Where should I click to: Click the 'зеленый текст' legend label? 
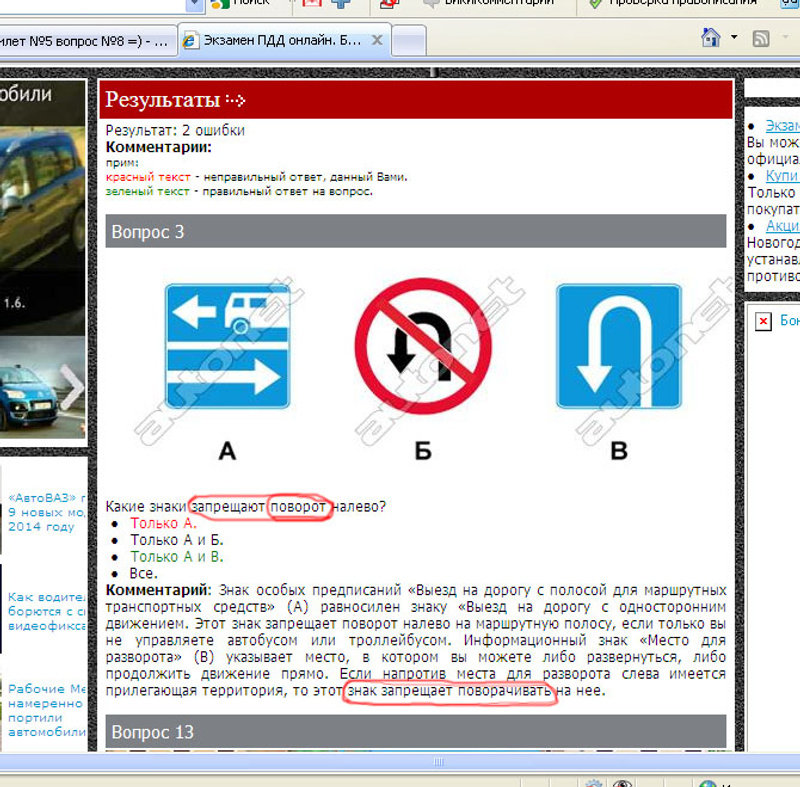tap(147, 192)
